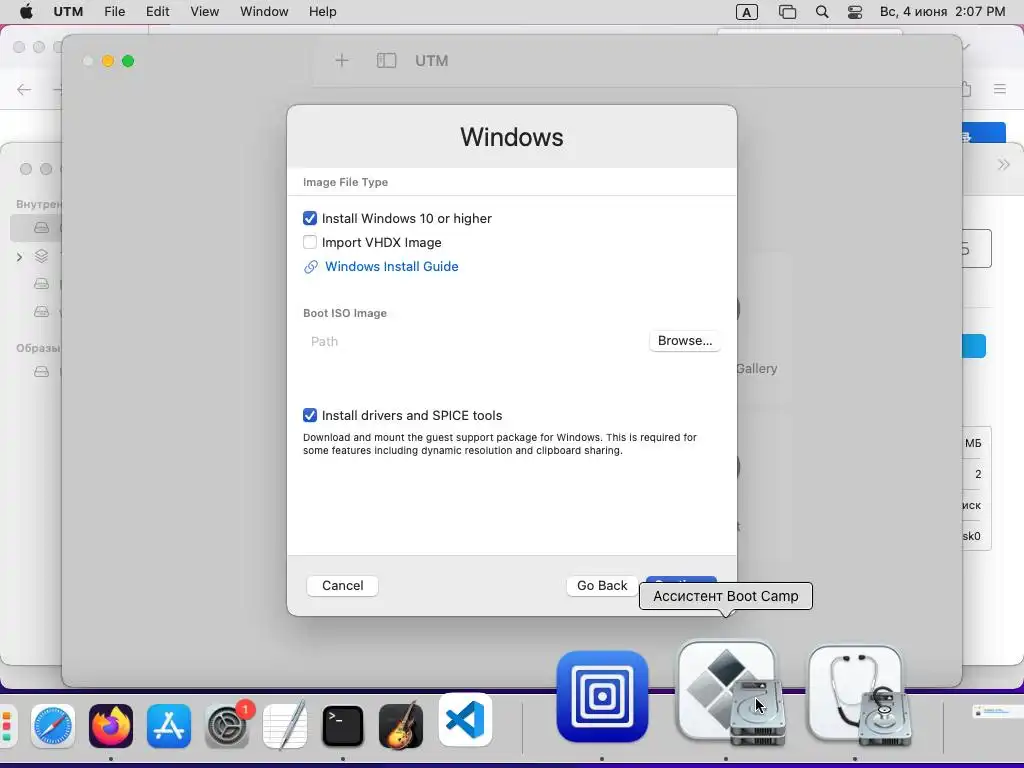
Task: Open Safari from the Dock
Action: 53,726
